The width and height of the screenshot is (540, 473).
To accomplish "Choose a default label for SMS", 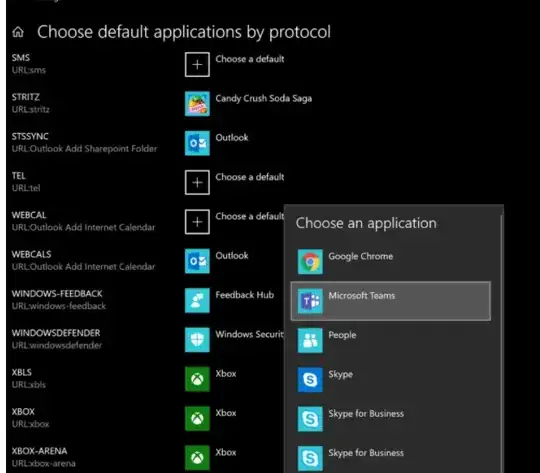I will 250,59.
